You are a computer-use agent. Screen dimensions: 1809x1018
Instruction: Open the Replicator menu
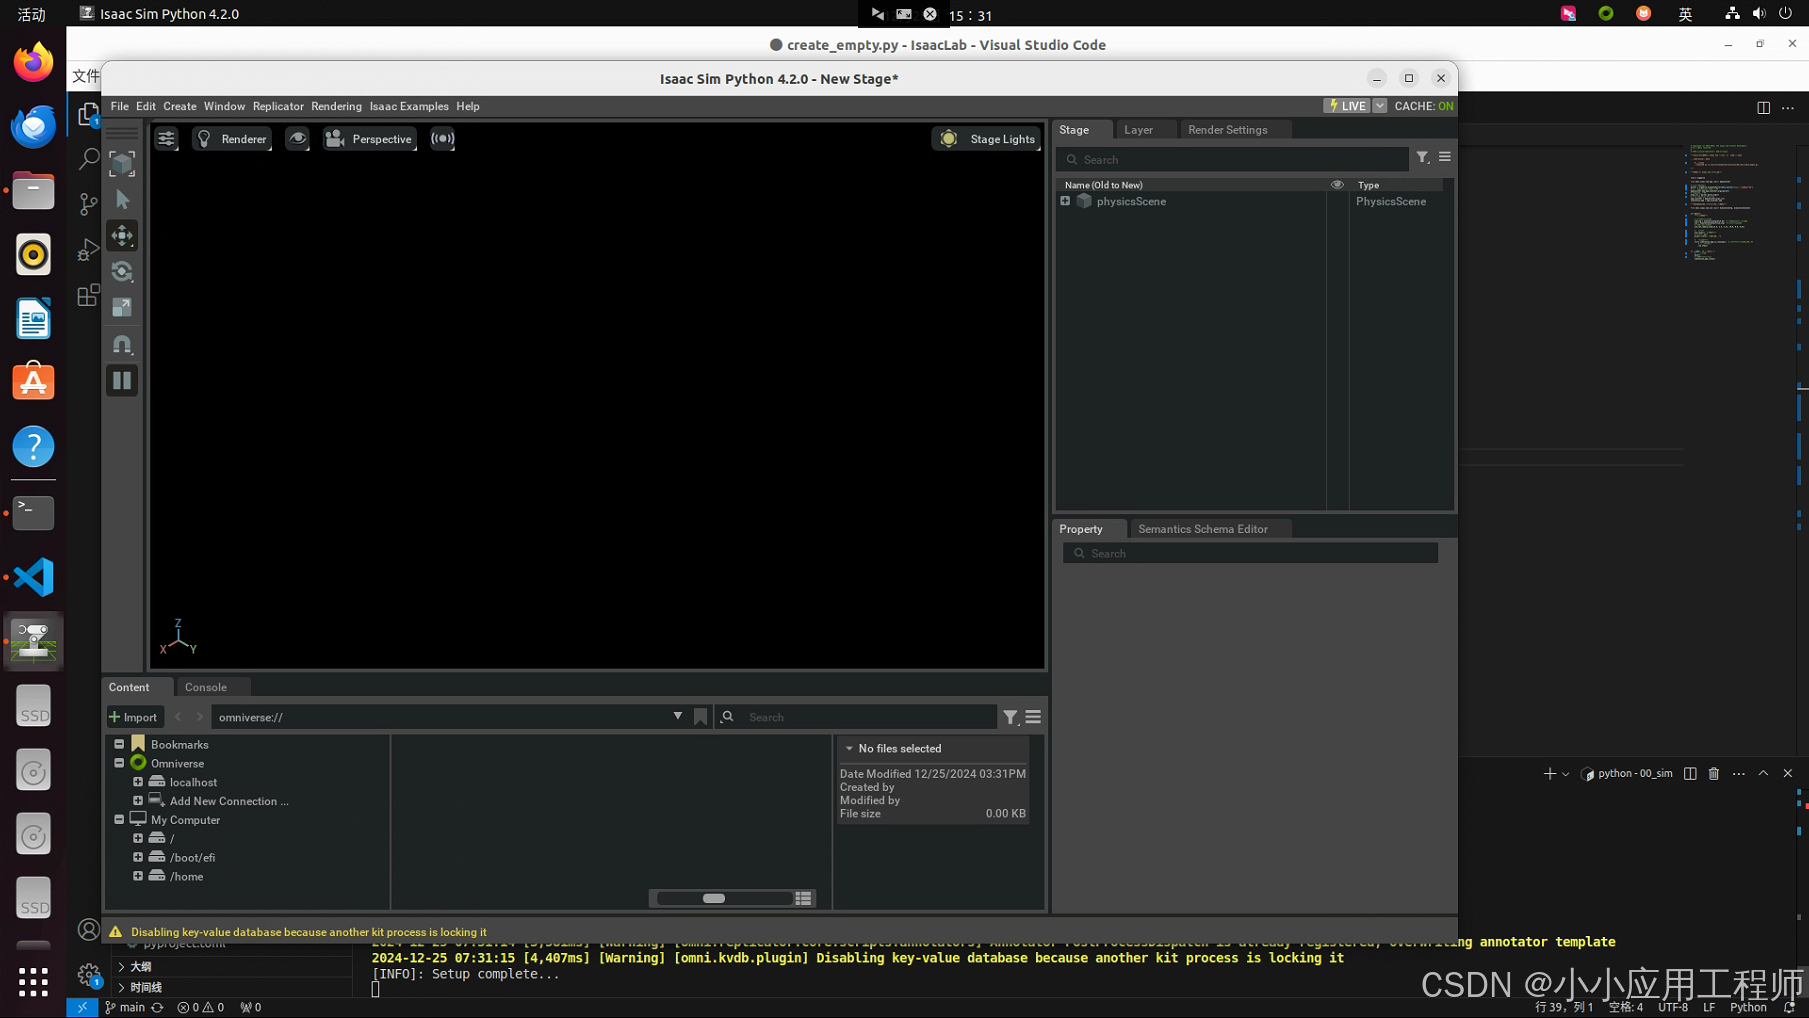278,106
